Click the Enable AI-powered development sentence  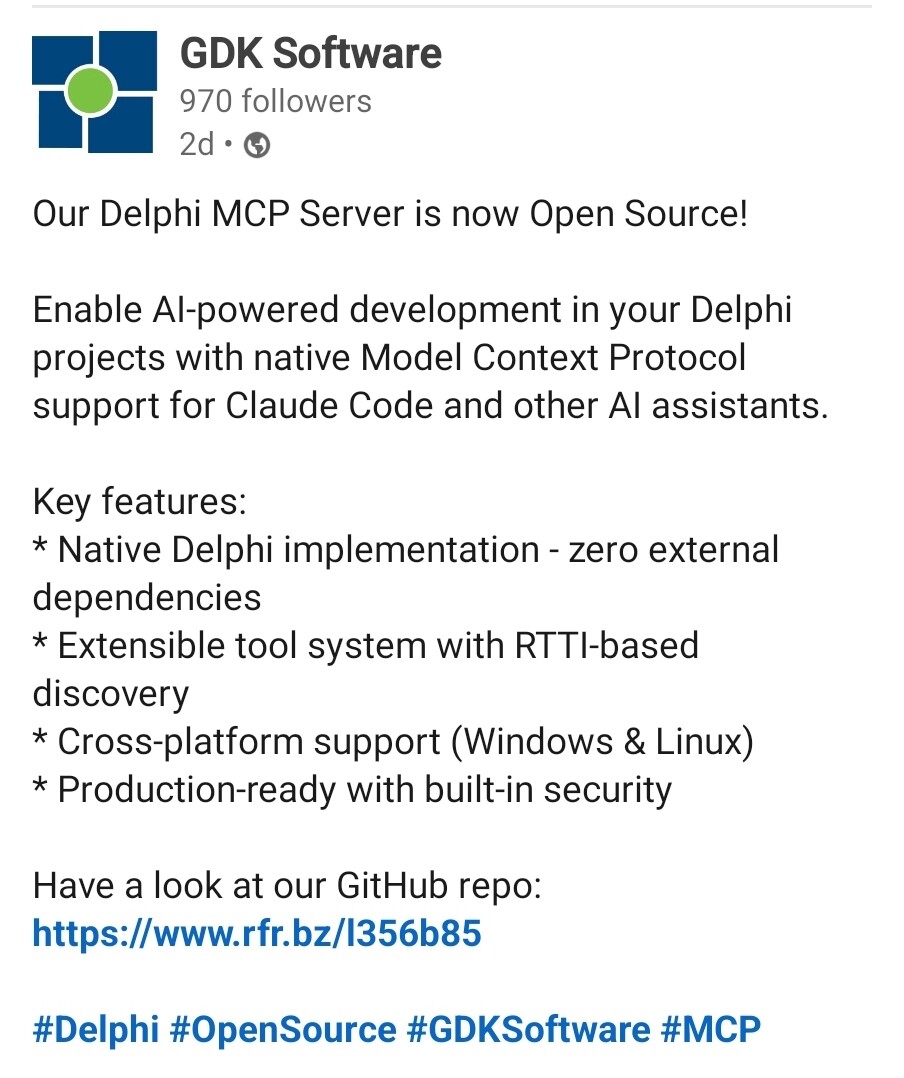point(430,358)
